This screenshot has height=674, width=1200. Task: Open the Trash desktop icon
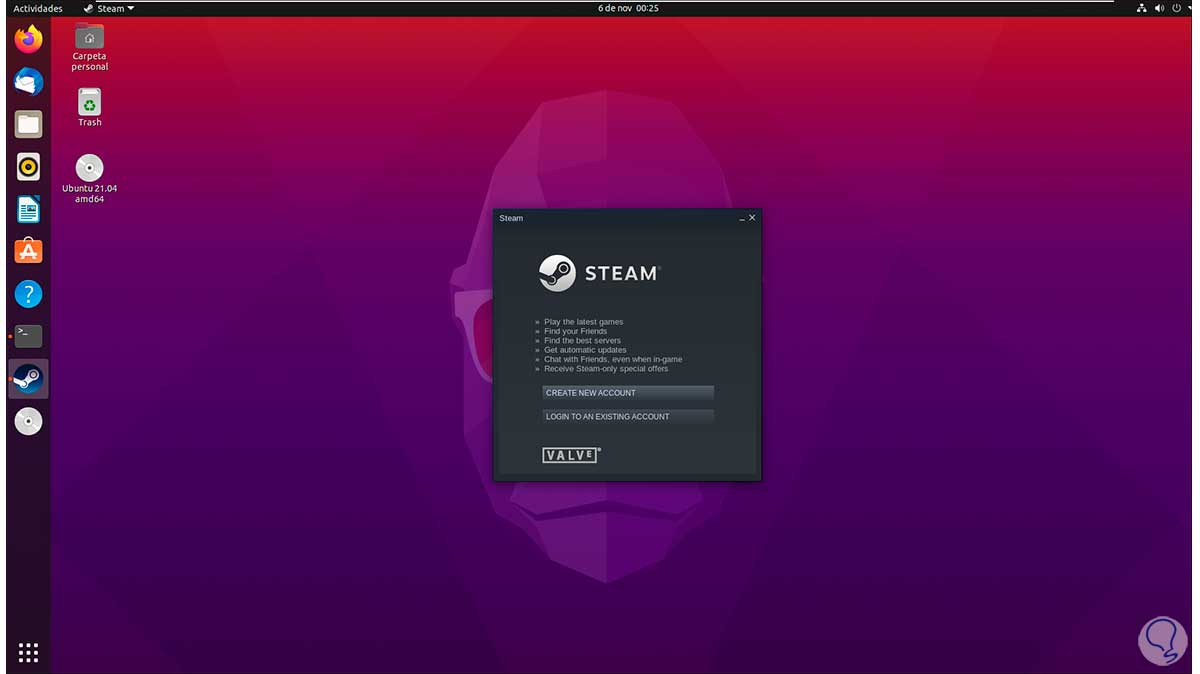coord(90,107)
